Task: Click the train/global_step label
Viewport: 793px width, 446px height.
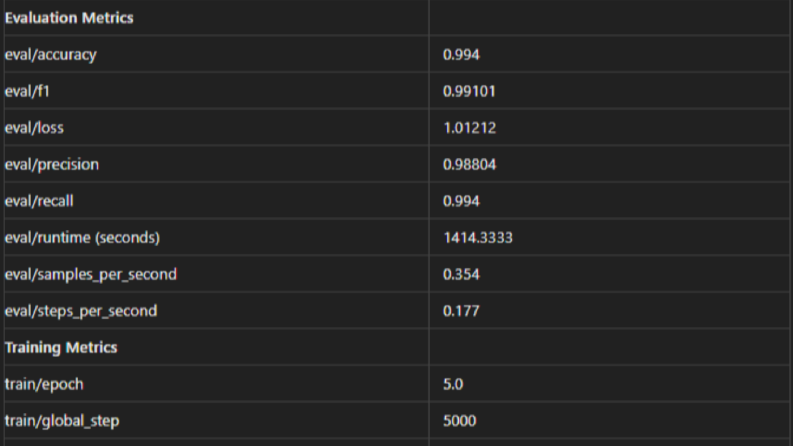Action: 62,421
